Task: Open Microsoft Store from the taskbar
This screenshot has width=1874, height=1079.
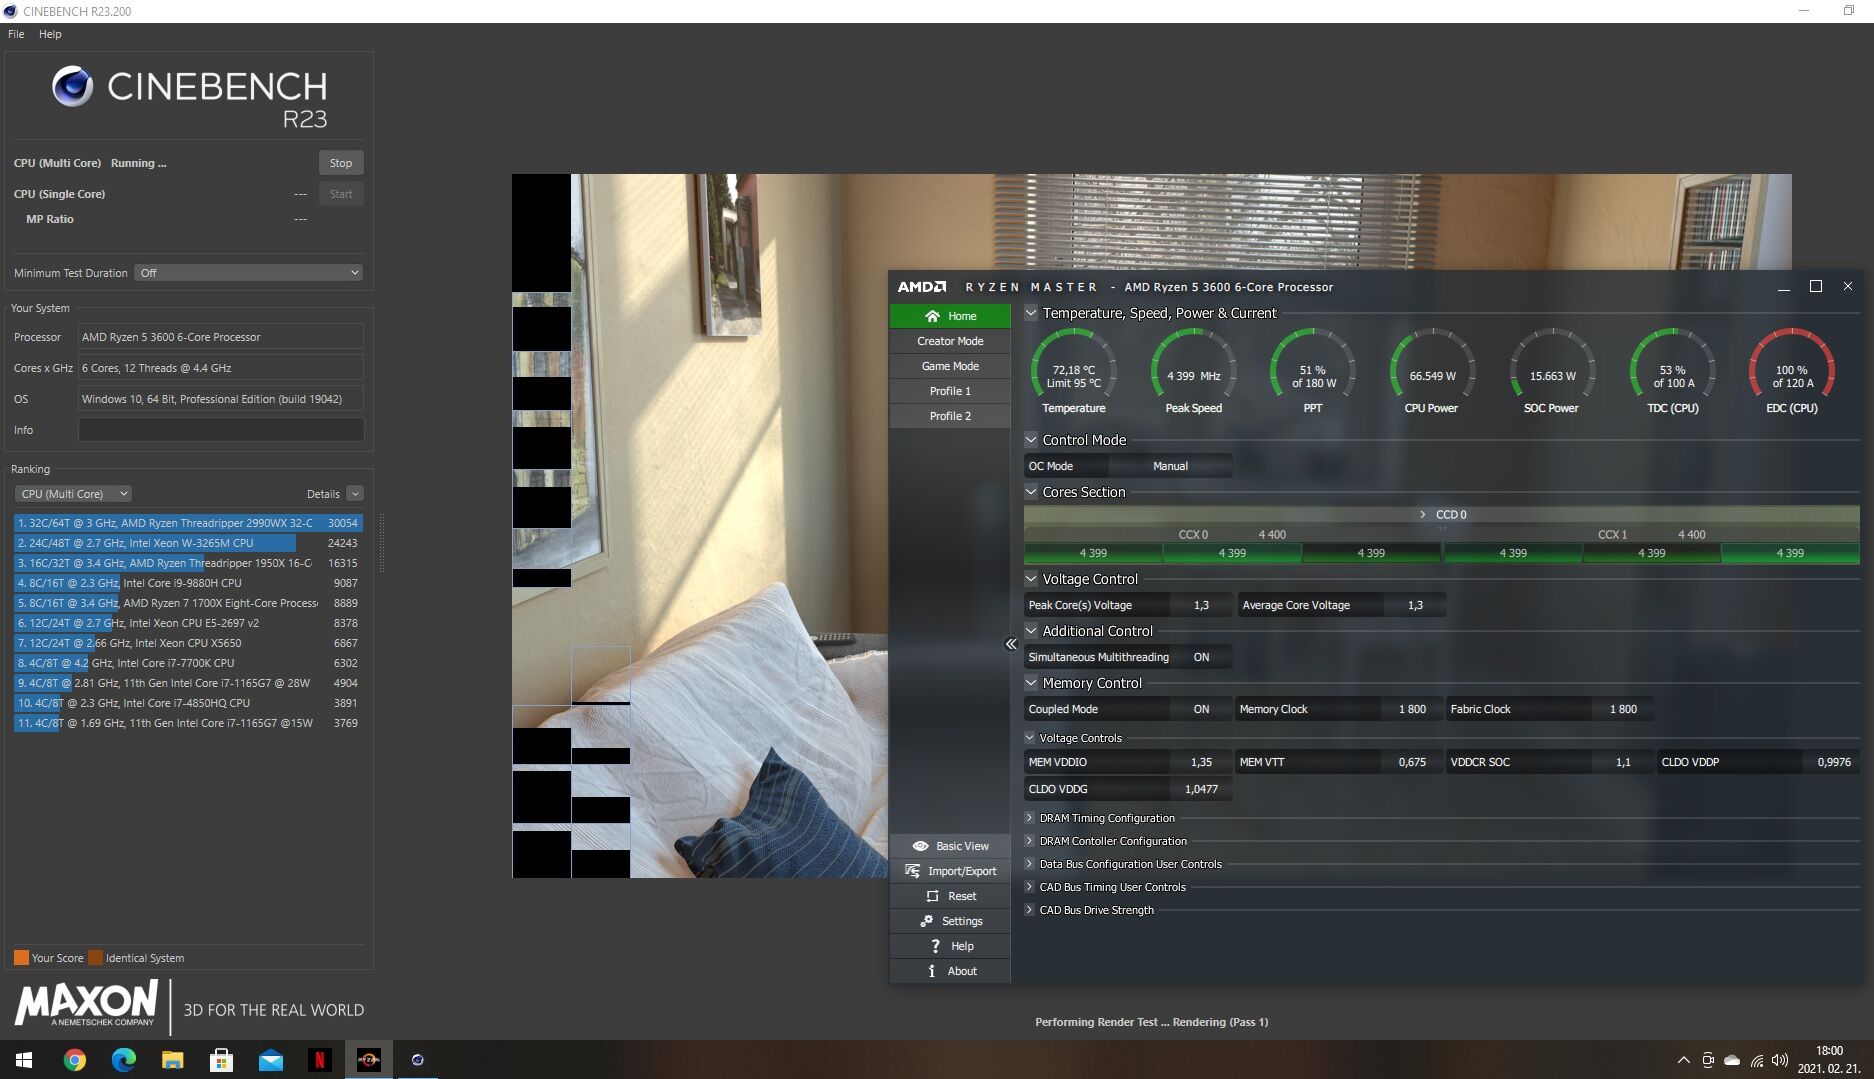Action: pyautogui.click(x=221, y=1060)
